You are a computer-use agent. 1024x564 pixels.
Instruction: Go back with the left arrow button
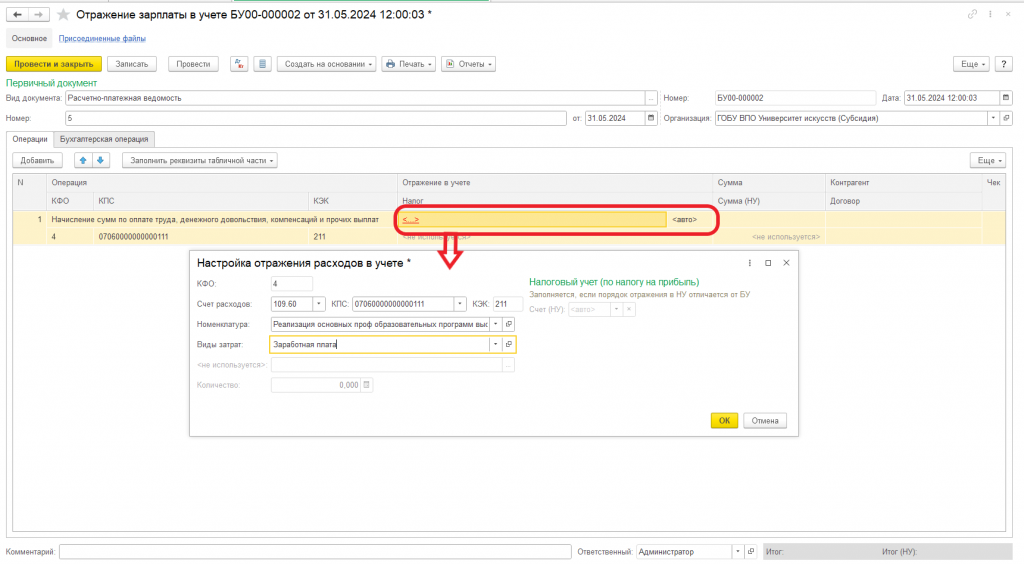click(x=18, y=14)
